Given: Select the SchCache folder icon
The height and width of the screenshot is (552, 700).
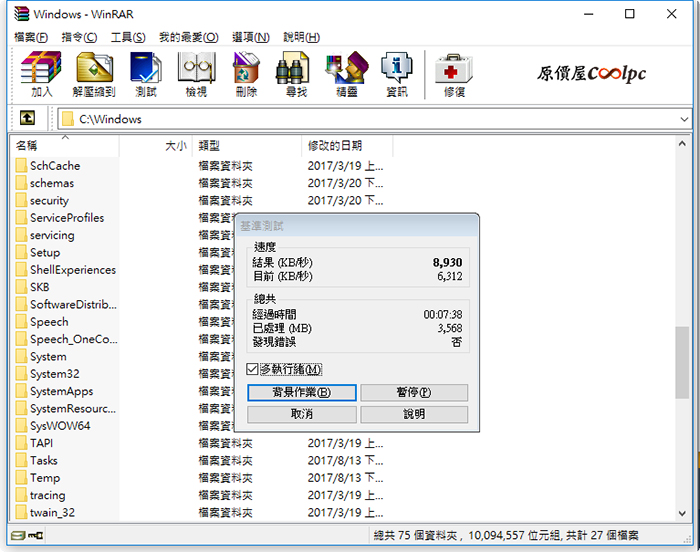Looking at the screenshot, I should pyautogui.click(x=21, y=165).
